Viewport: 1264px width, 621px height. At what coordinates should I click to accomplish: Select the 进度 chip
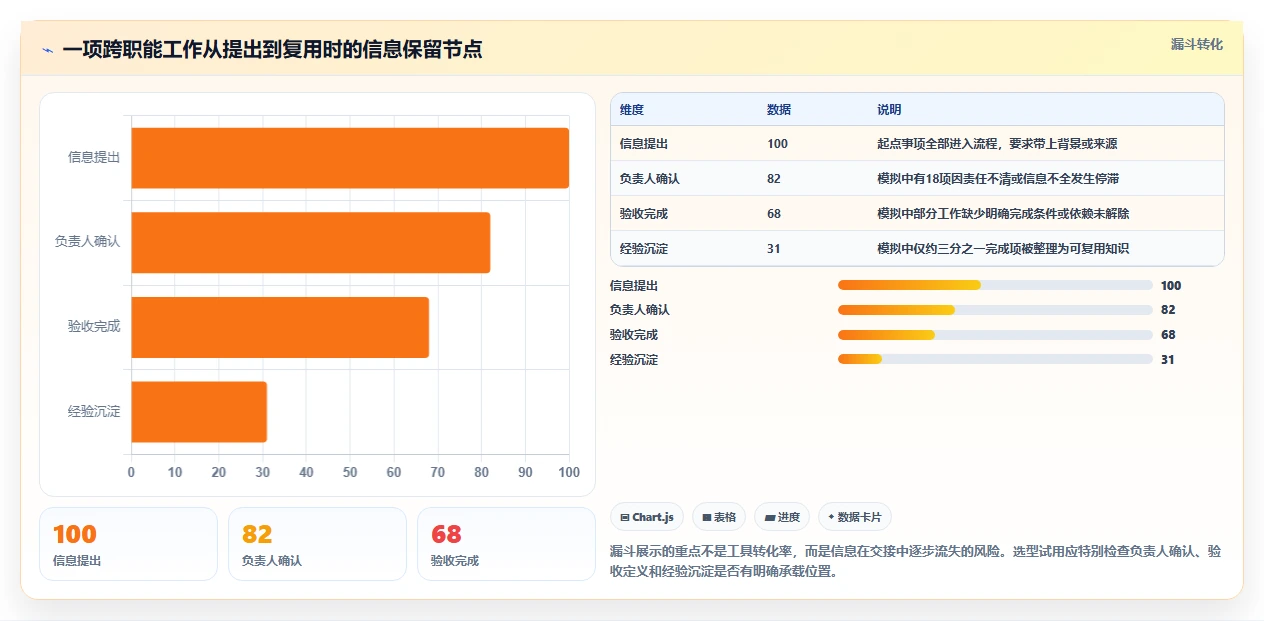tap(782, 517)
